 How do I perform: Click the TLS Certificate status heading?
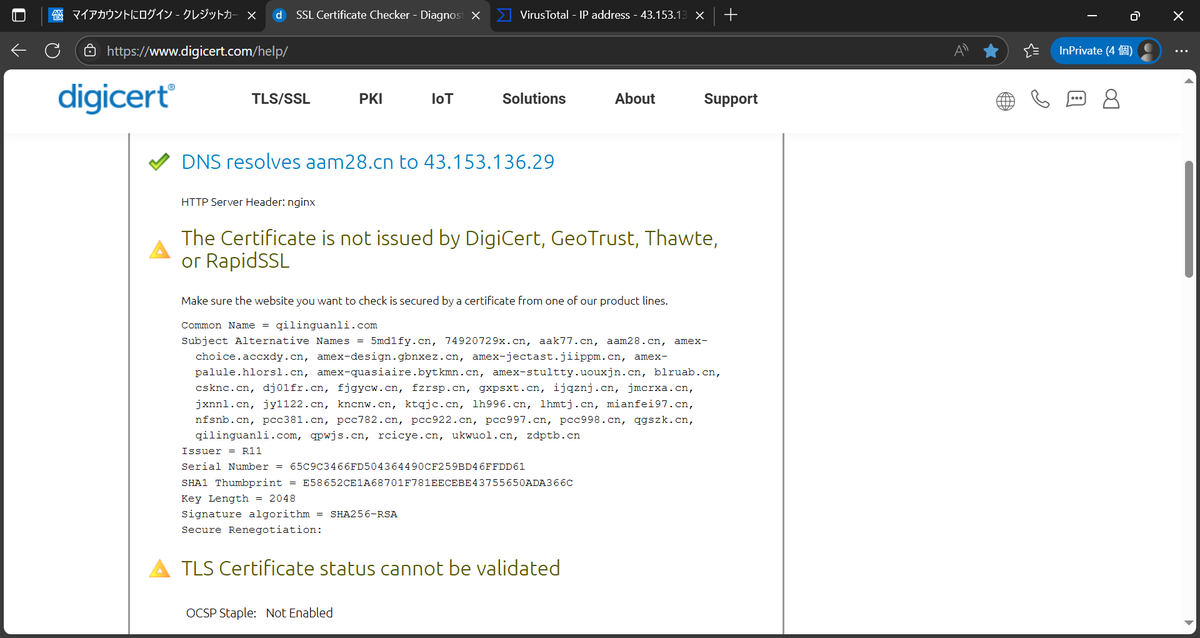(x=370, y=568)
